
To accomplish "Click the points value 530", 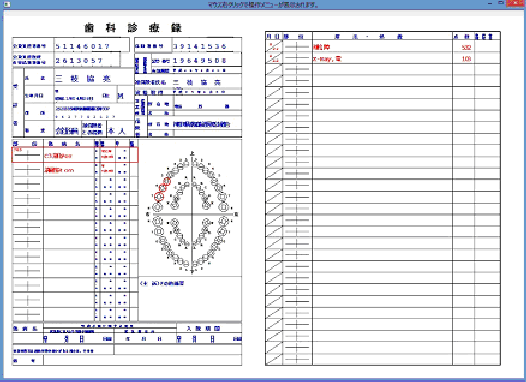I will click(466, 47).
